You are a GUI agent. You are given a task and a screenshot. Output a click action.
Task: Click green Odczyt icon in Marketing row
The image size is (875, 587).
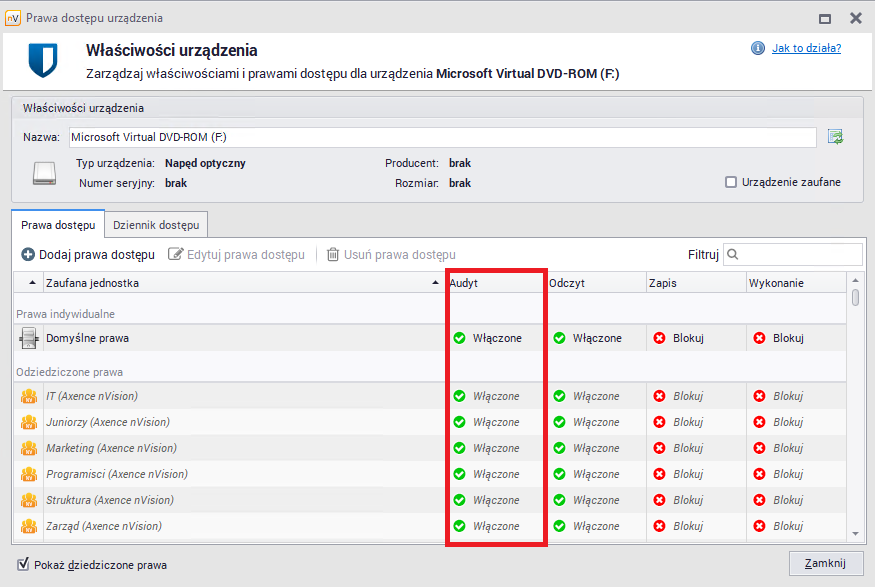[560, 448]
